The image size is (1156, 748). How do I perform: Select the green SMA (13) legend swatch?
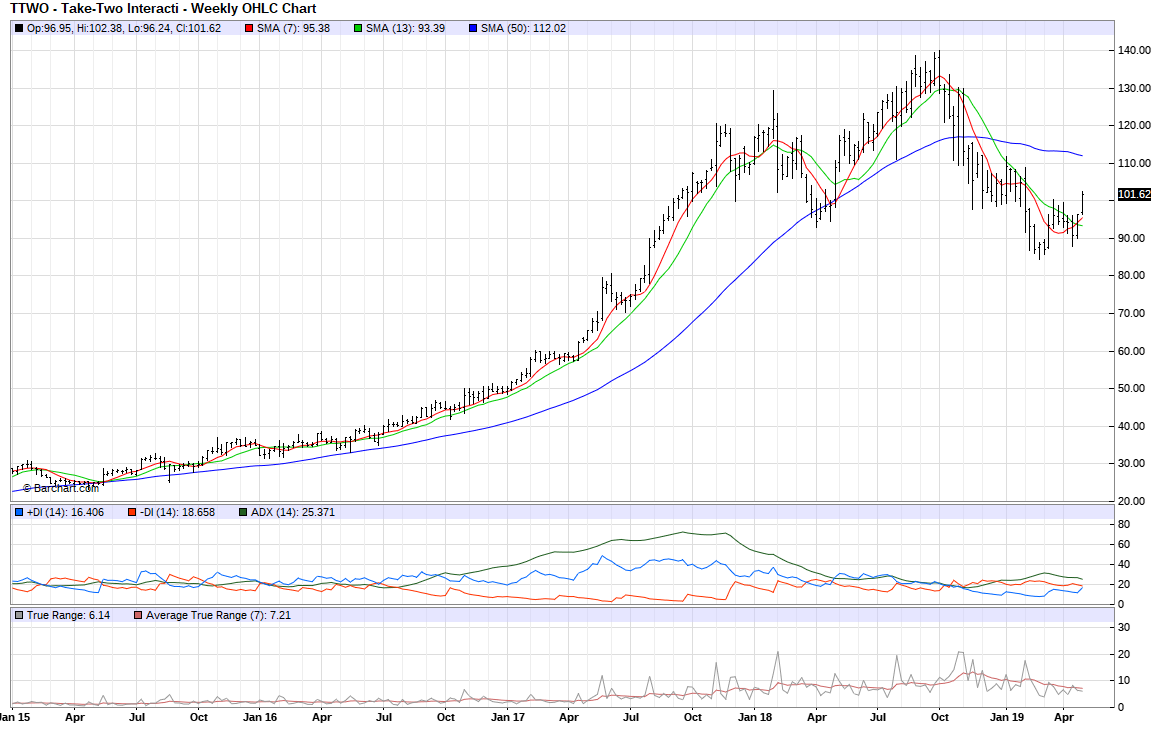(358, 29)
